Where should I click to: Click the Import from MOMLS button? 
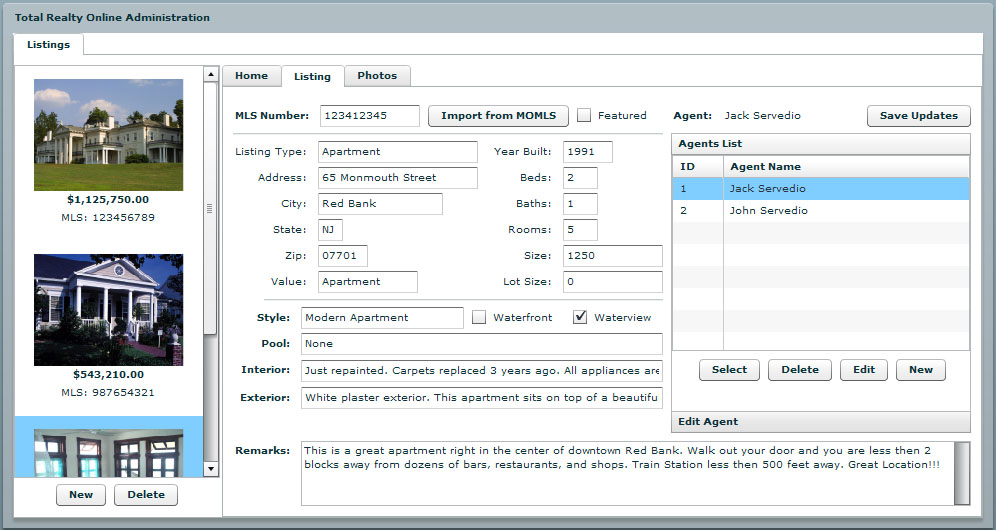point(499,116)
